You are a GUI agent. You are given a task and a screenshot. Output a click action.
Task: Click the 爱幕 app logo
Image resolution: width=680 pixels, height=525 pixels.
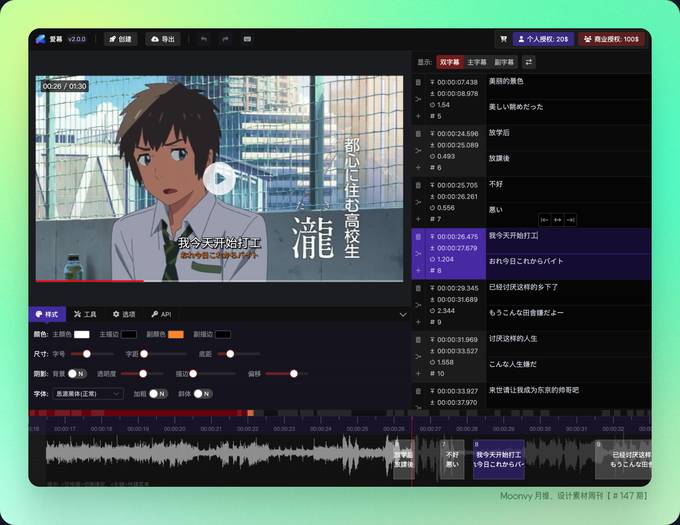[41, 39]
